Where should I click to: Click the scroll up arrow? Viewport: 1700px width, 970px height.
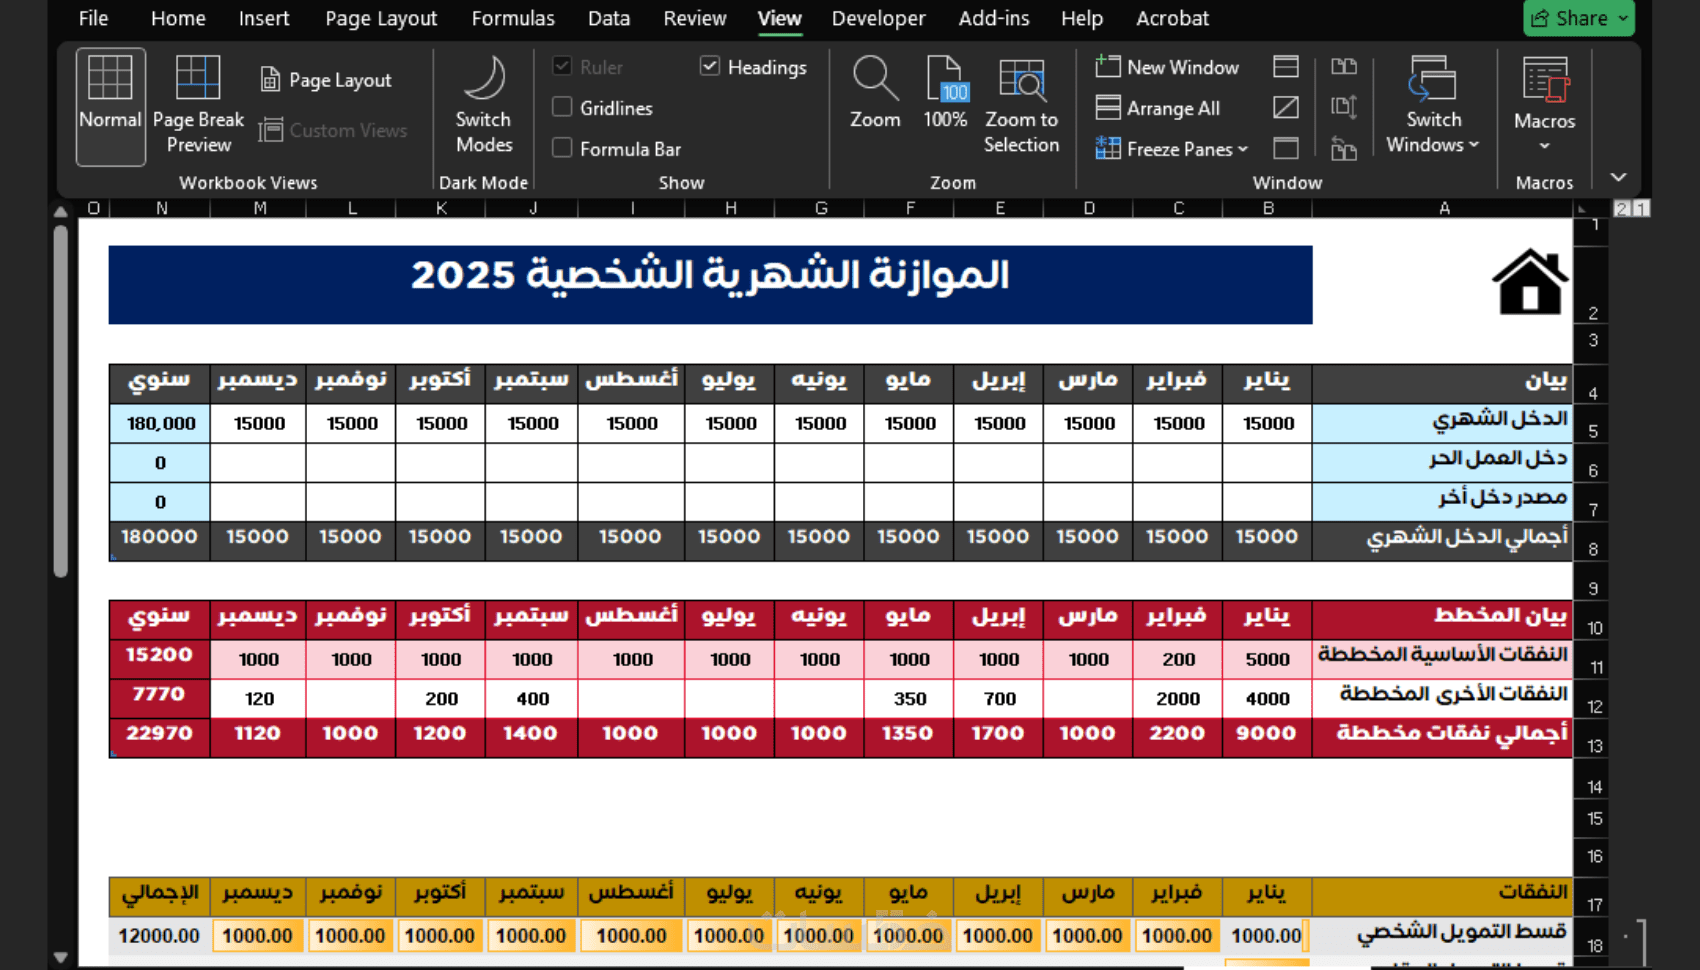pyautogui.click(x=60, y=212)
